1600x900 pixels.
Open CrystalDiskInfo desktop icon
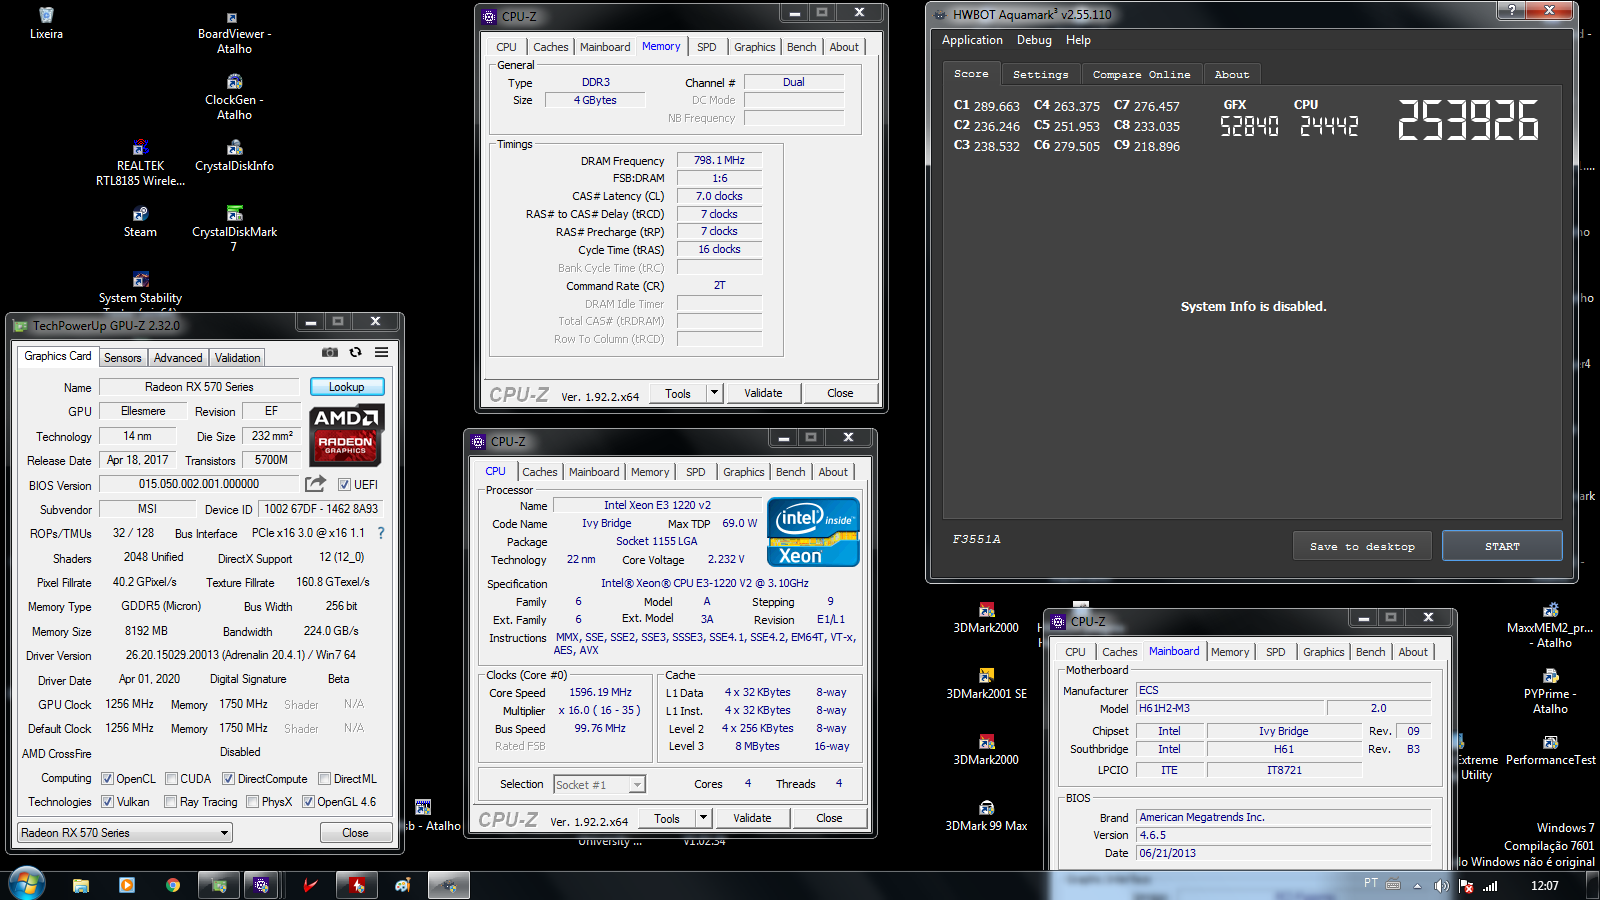(234, 157)
